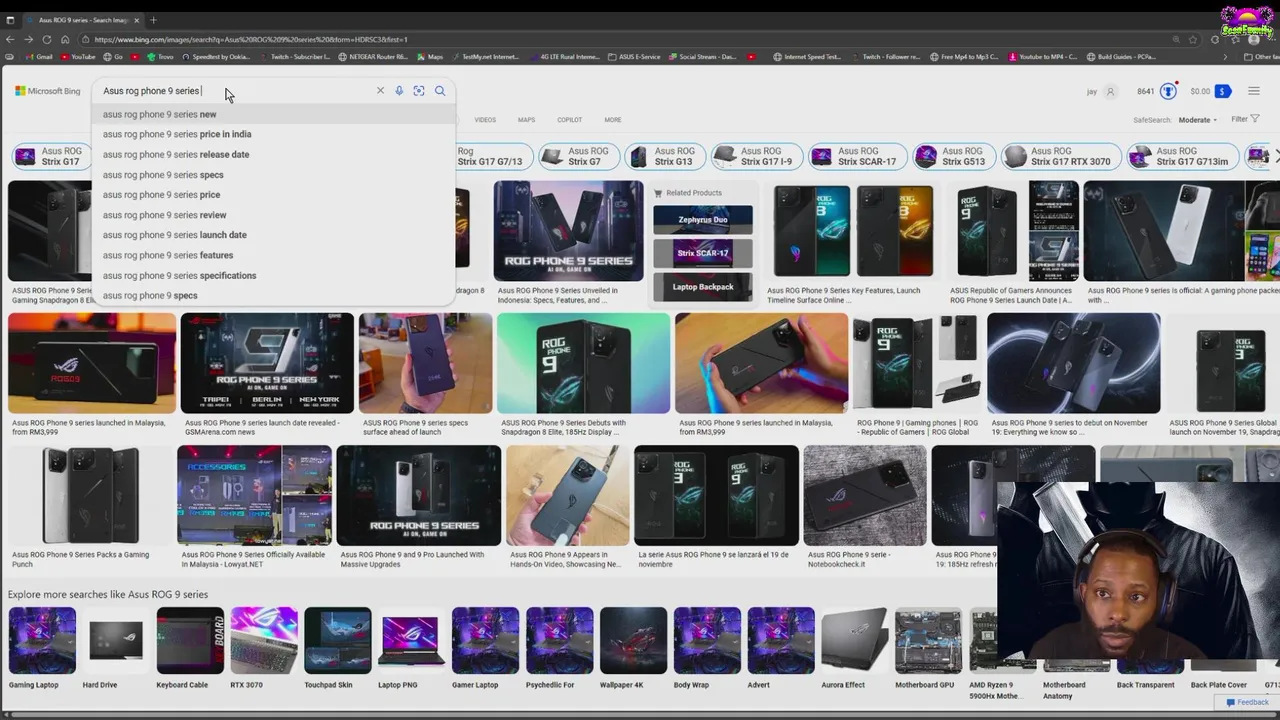Switch to the MAPS tab
Screen dimensions: 1280x720
coord(526,120)
